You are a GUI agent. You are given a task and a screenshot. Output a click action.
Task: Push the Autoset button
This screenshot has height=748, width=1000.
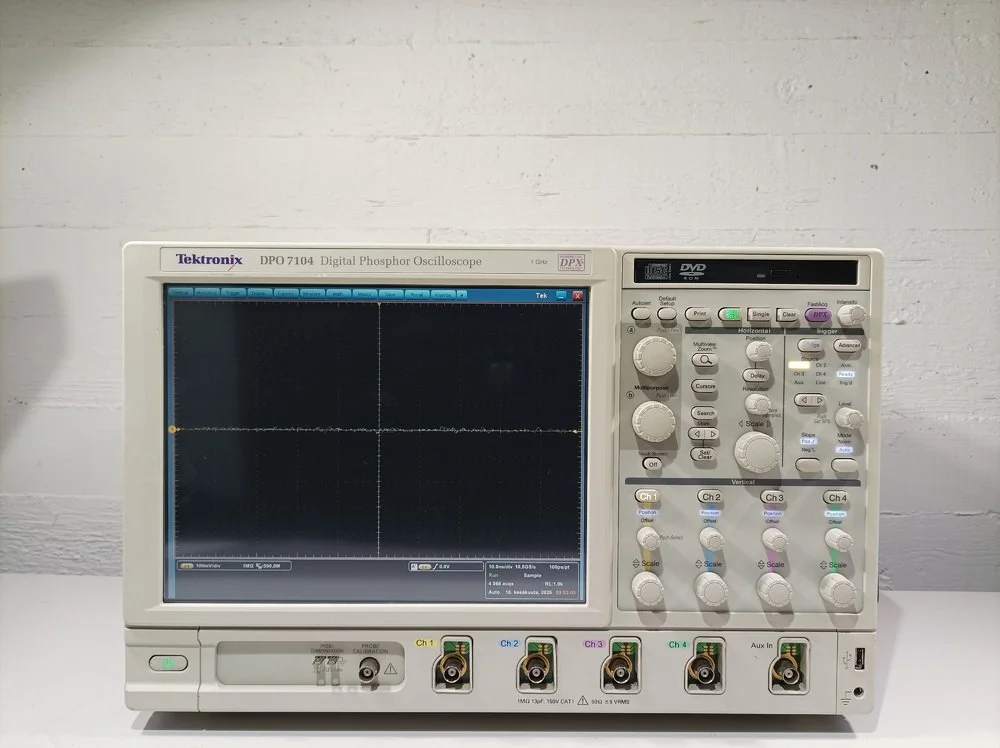[641, 314]
